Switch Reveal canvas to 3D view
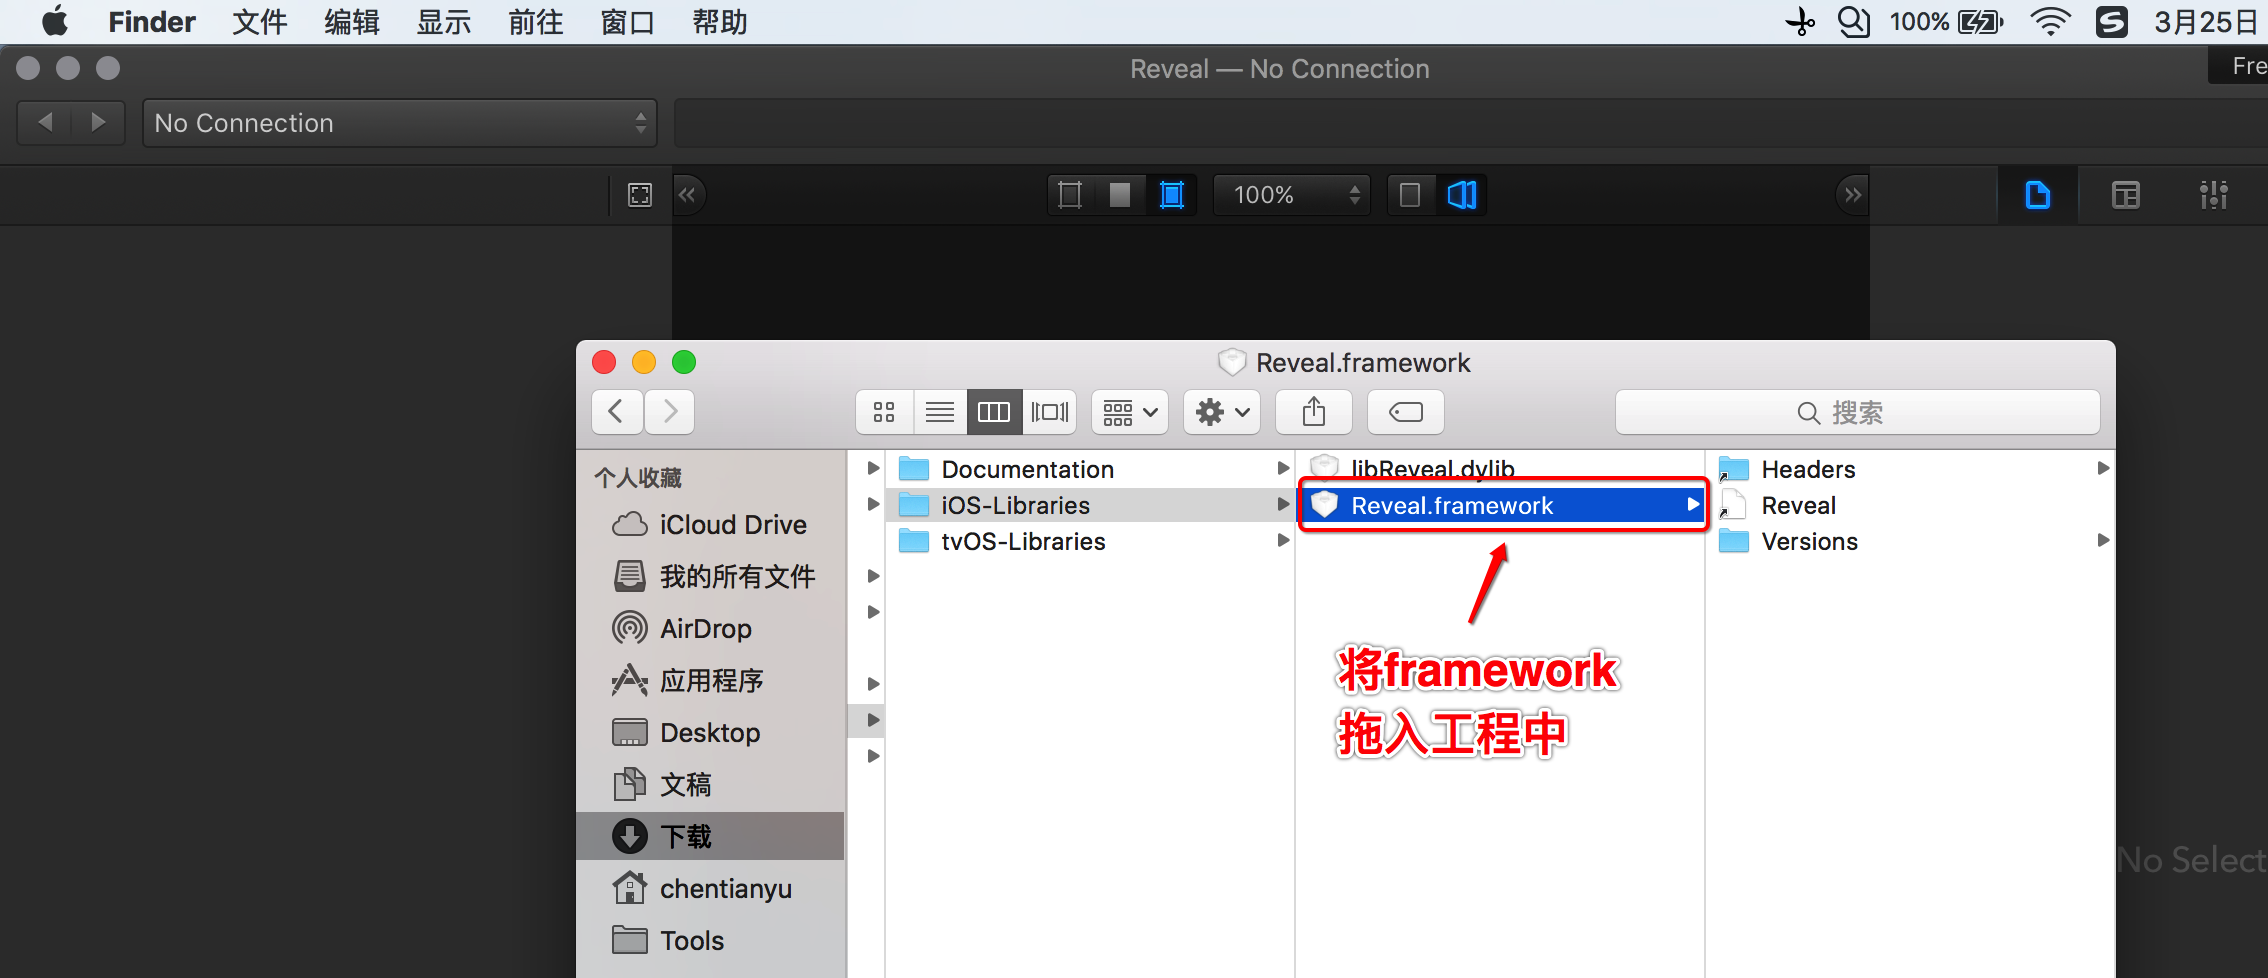 tap(1462, 195)
